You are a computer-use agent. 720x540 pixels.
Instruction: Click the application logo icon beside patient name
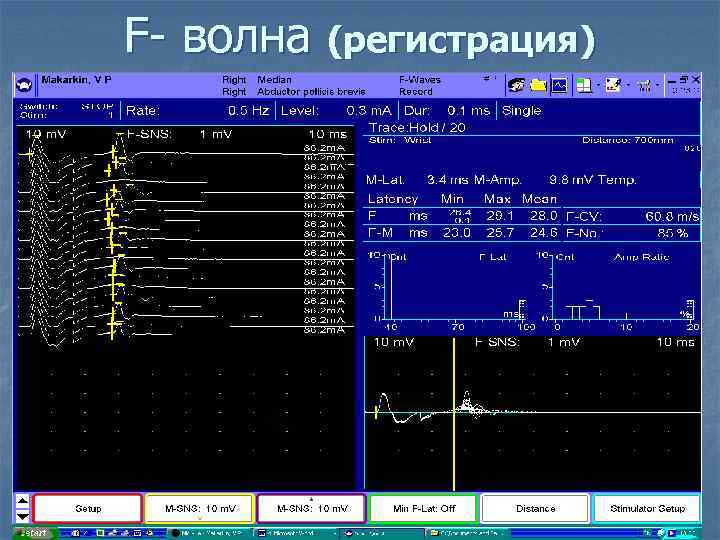[24, 85]
